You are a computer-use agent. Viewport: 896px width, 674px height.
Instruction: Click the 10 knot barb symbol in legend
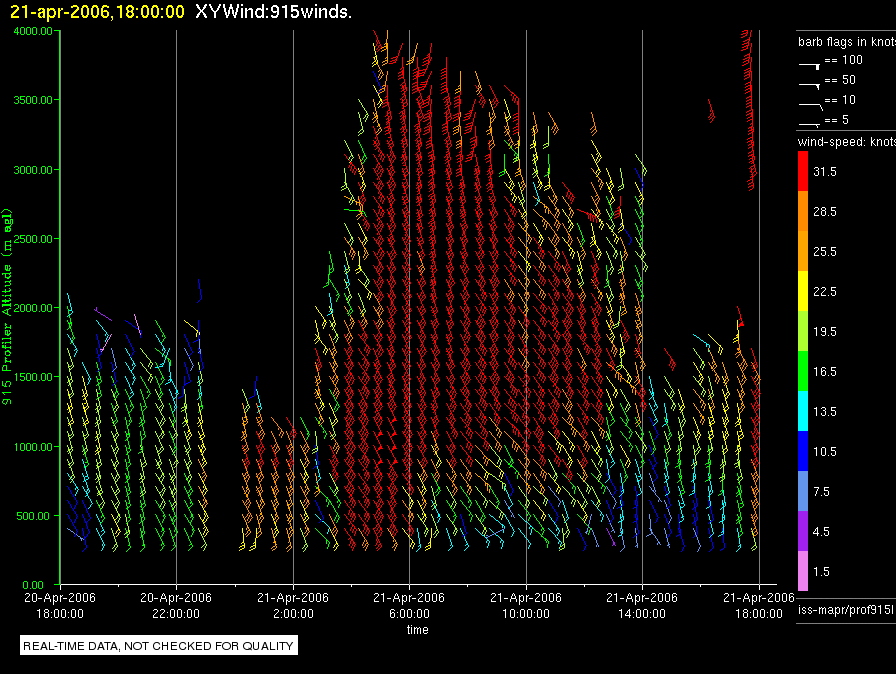pos(809,103)
